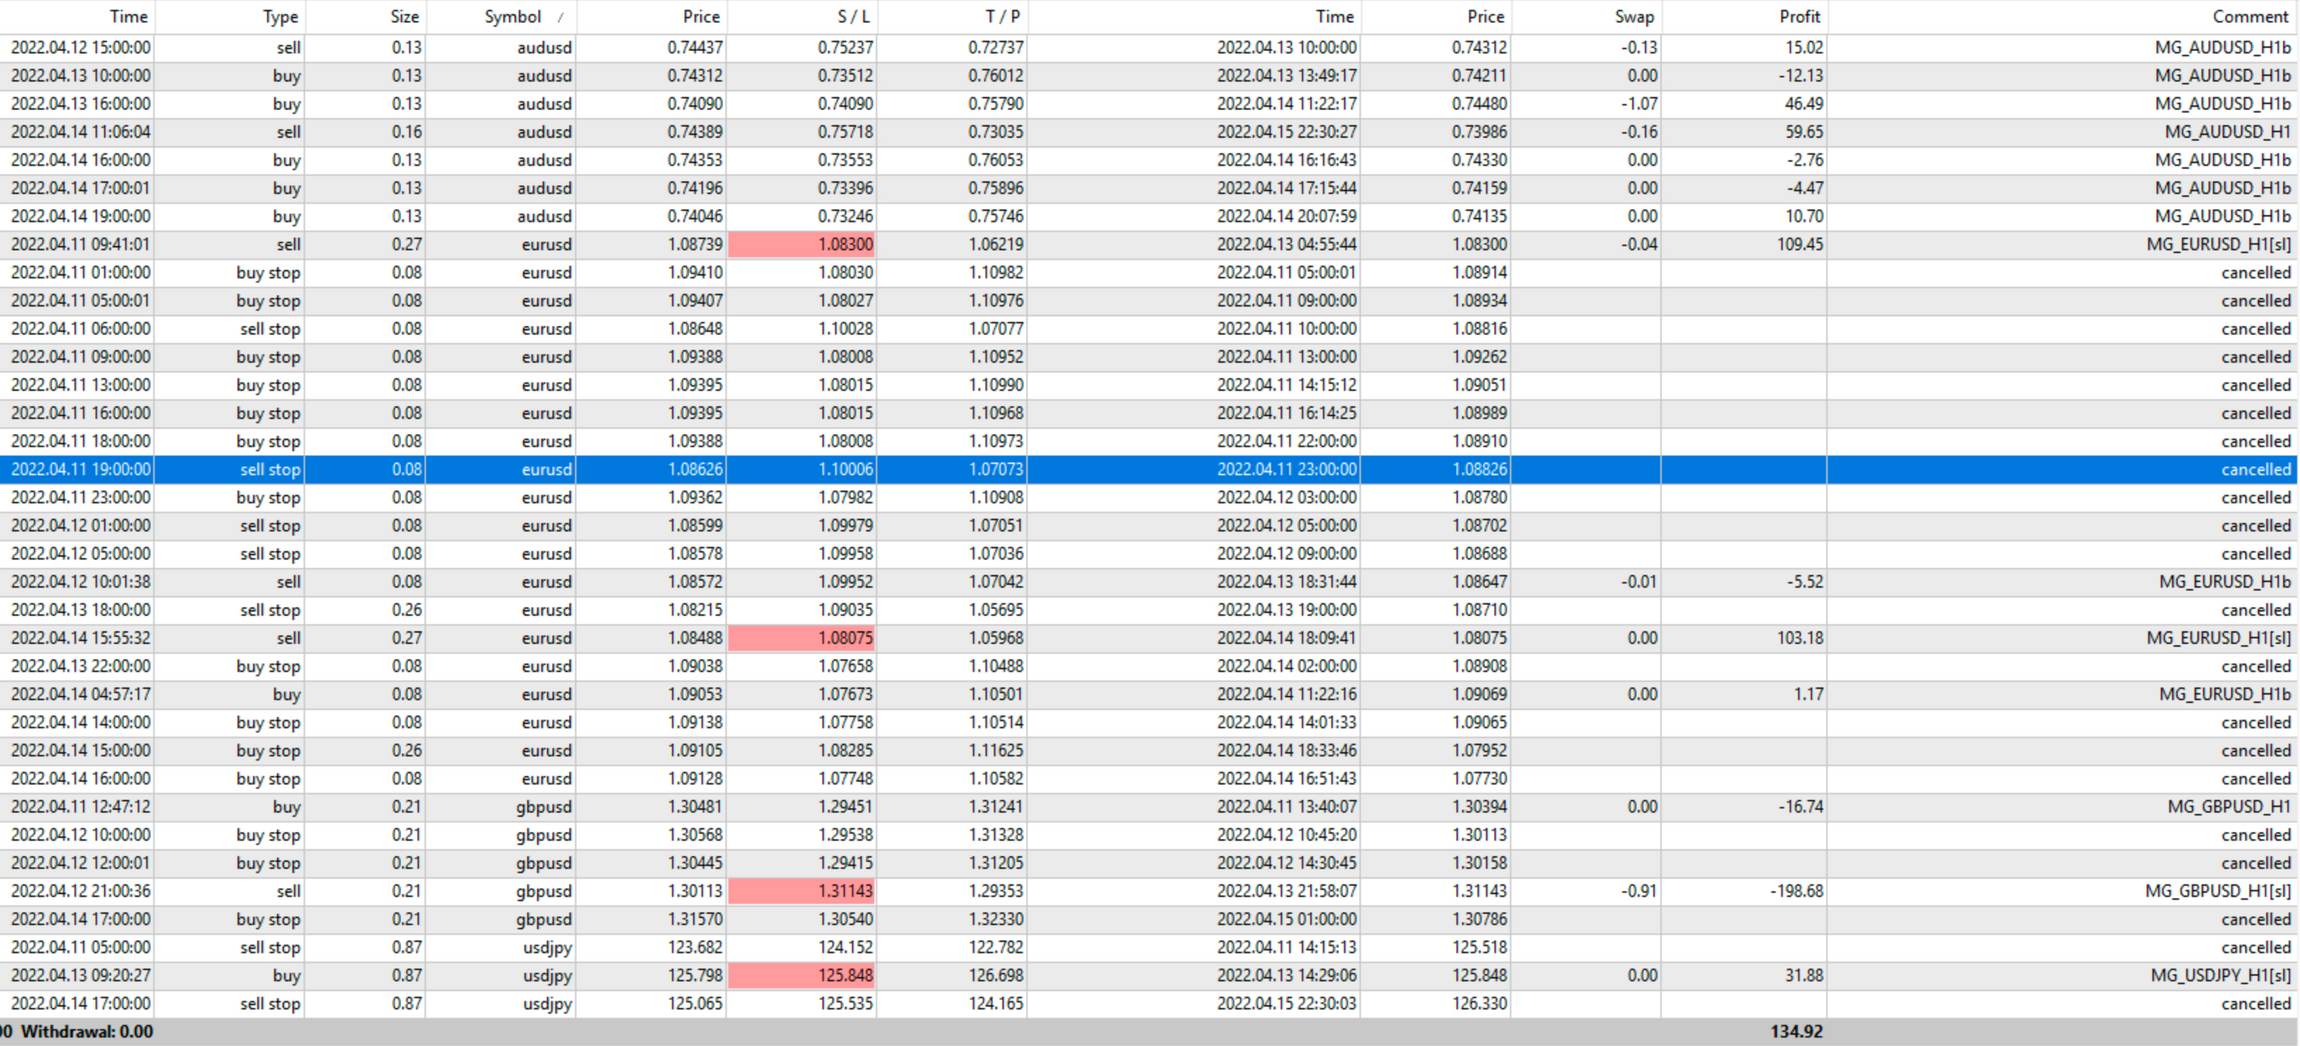This screenshot has height=1046, width=2300.
Task: Sort by the S / L column header
Action: point(853,17)
